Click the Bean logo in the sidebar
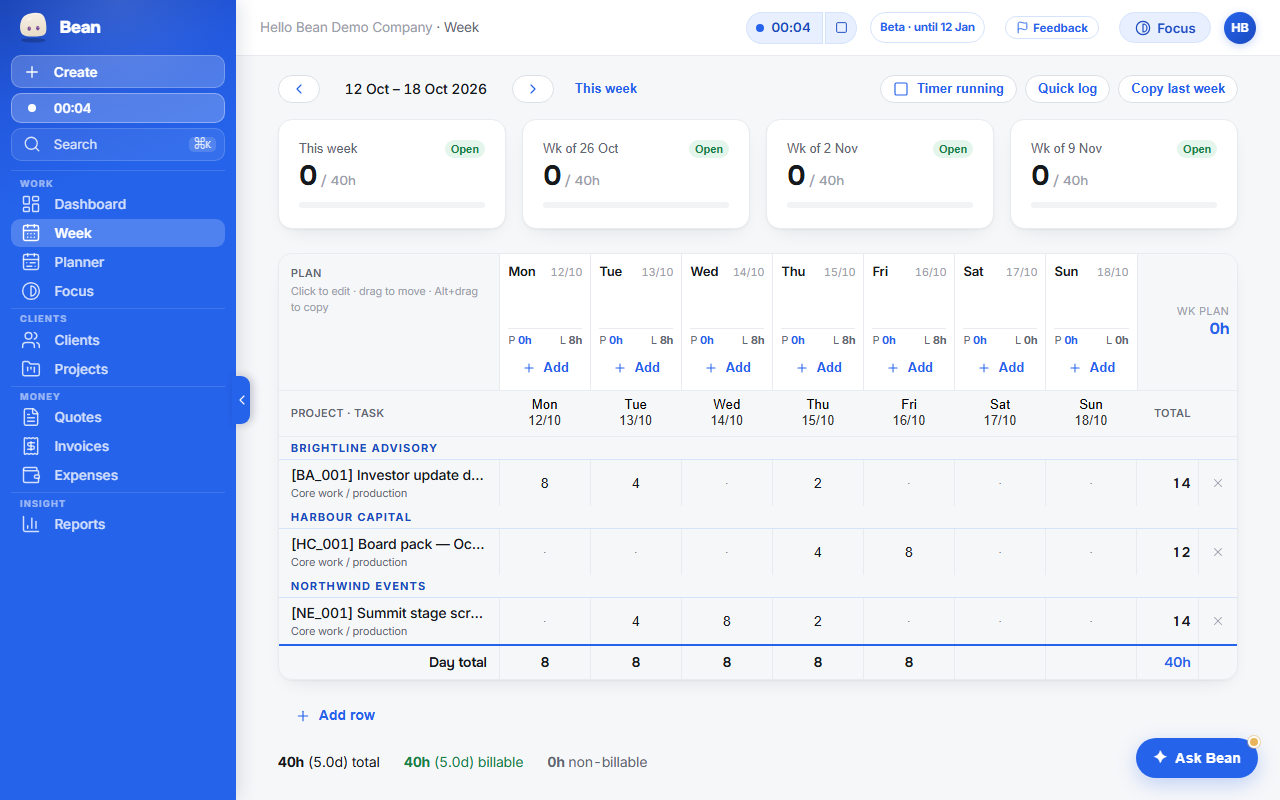This screenshot has height=800, width=1280. [x=34, y=27]
